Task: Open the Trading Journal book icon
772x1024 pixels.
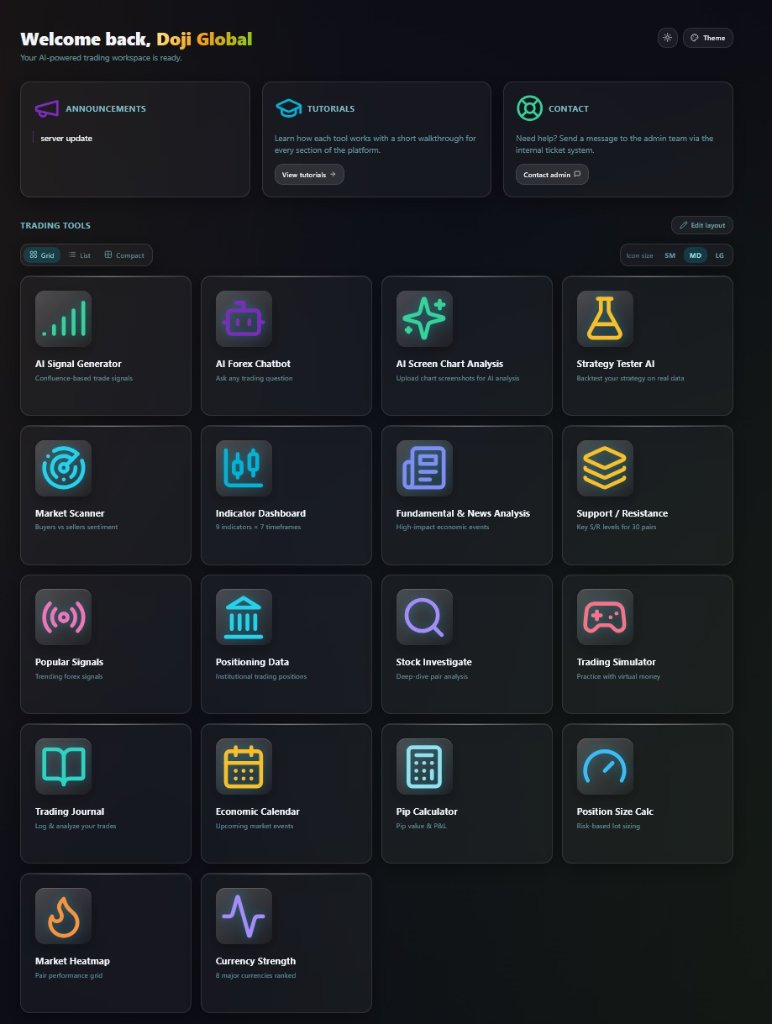Action: coord(63,767)
